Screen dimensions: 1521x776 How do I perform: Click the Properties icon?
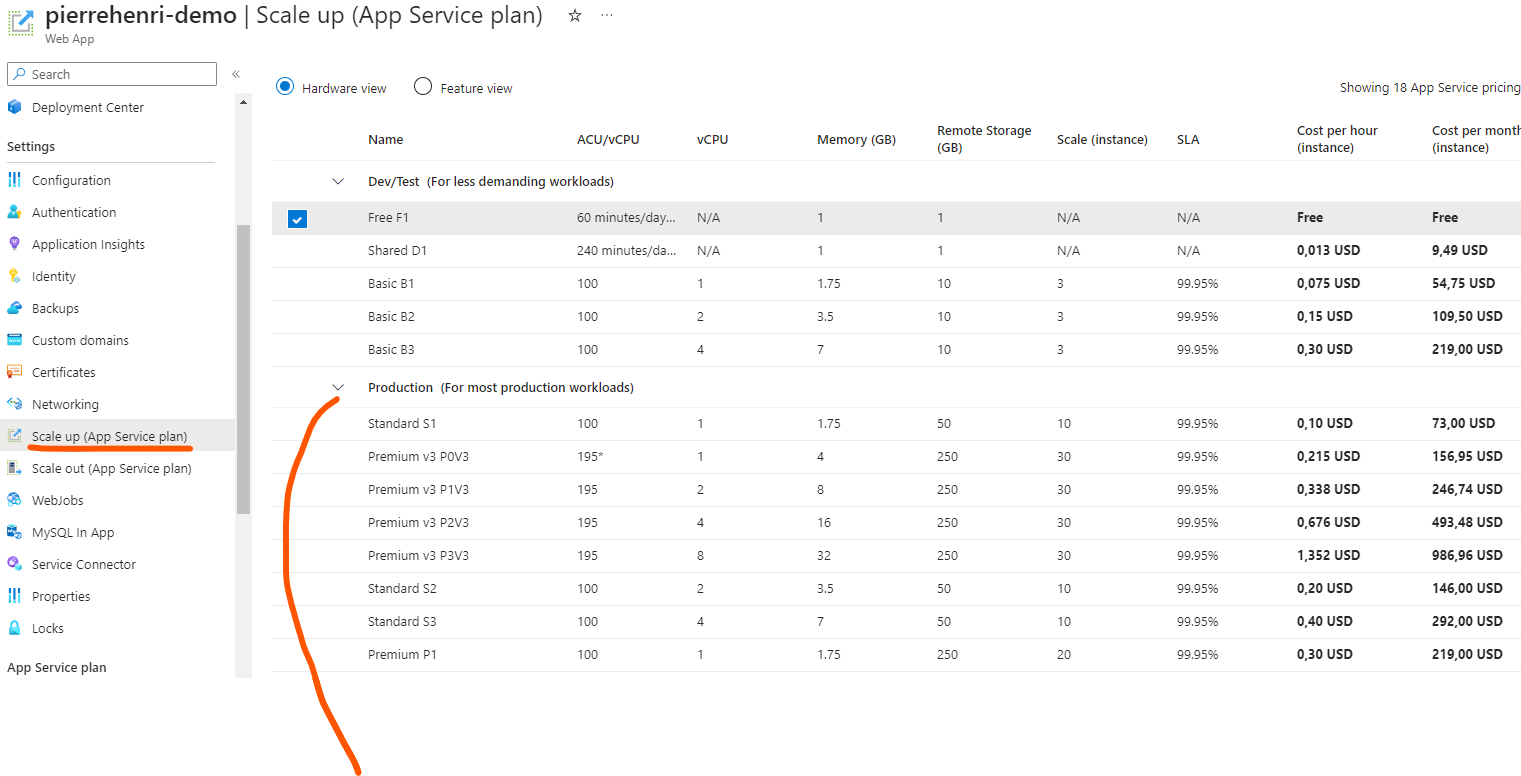point(14,596)
